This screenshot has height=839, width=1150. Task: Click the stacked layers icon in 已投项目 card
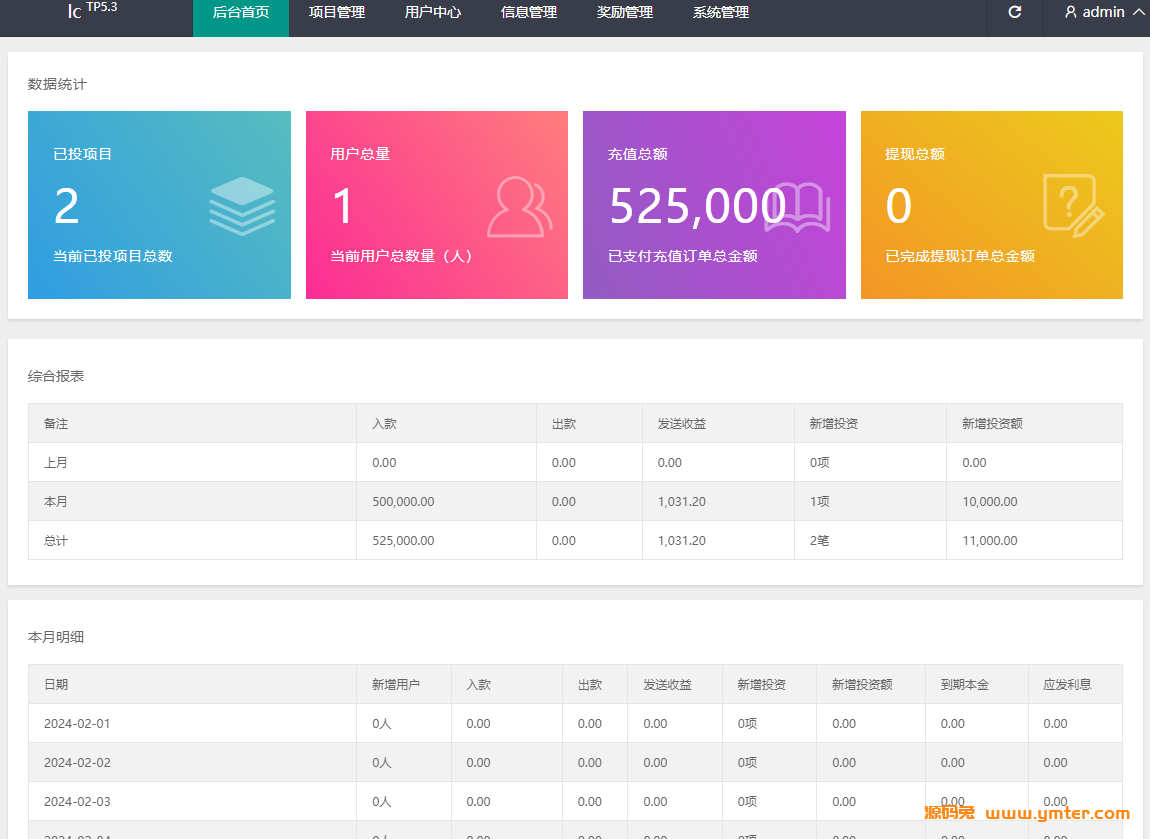tap(242, 206)
